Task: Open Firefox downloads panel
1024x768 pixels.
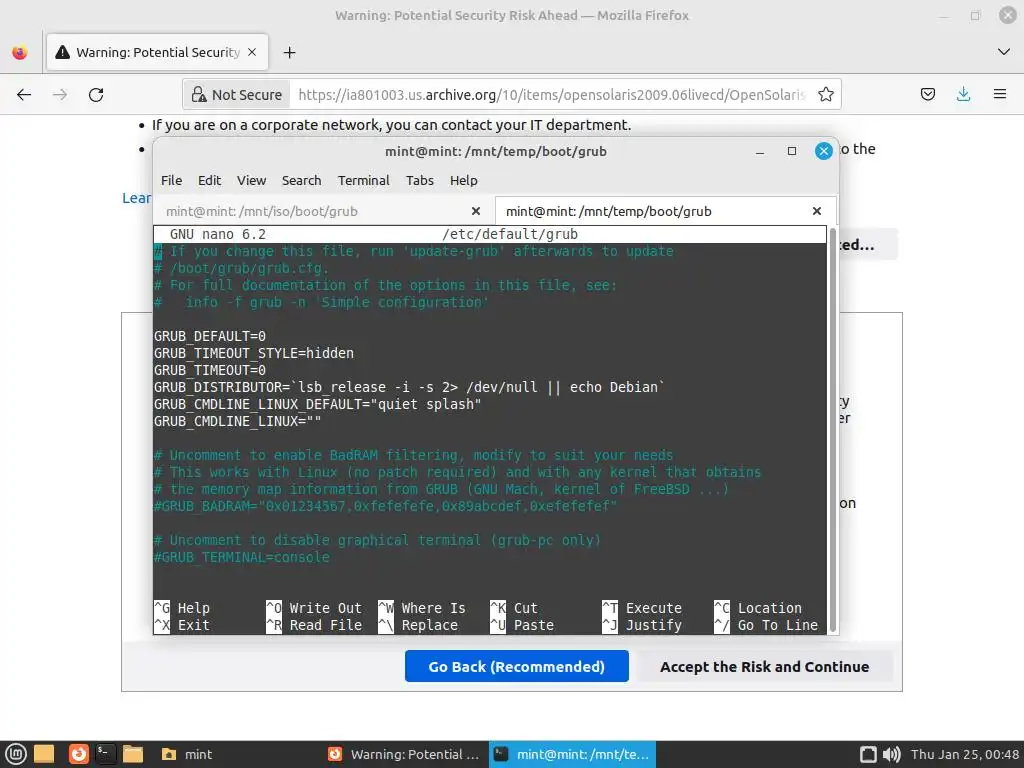Action: tap(963, 94)
